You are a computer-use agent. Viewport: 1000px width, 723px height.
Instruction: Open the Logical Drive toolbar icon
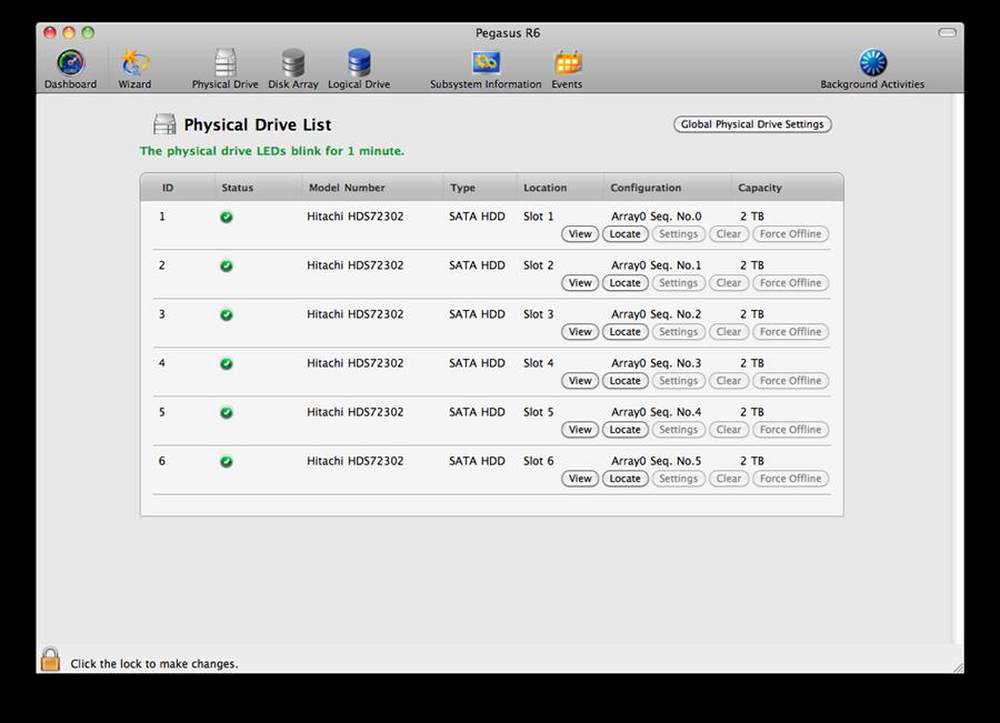tap(358, 69)
